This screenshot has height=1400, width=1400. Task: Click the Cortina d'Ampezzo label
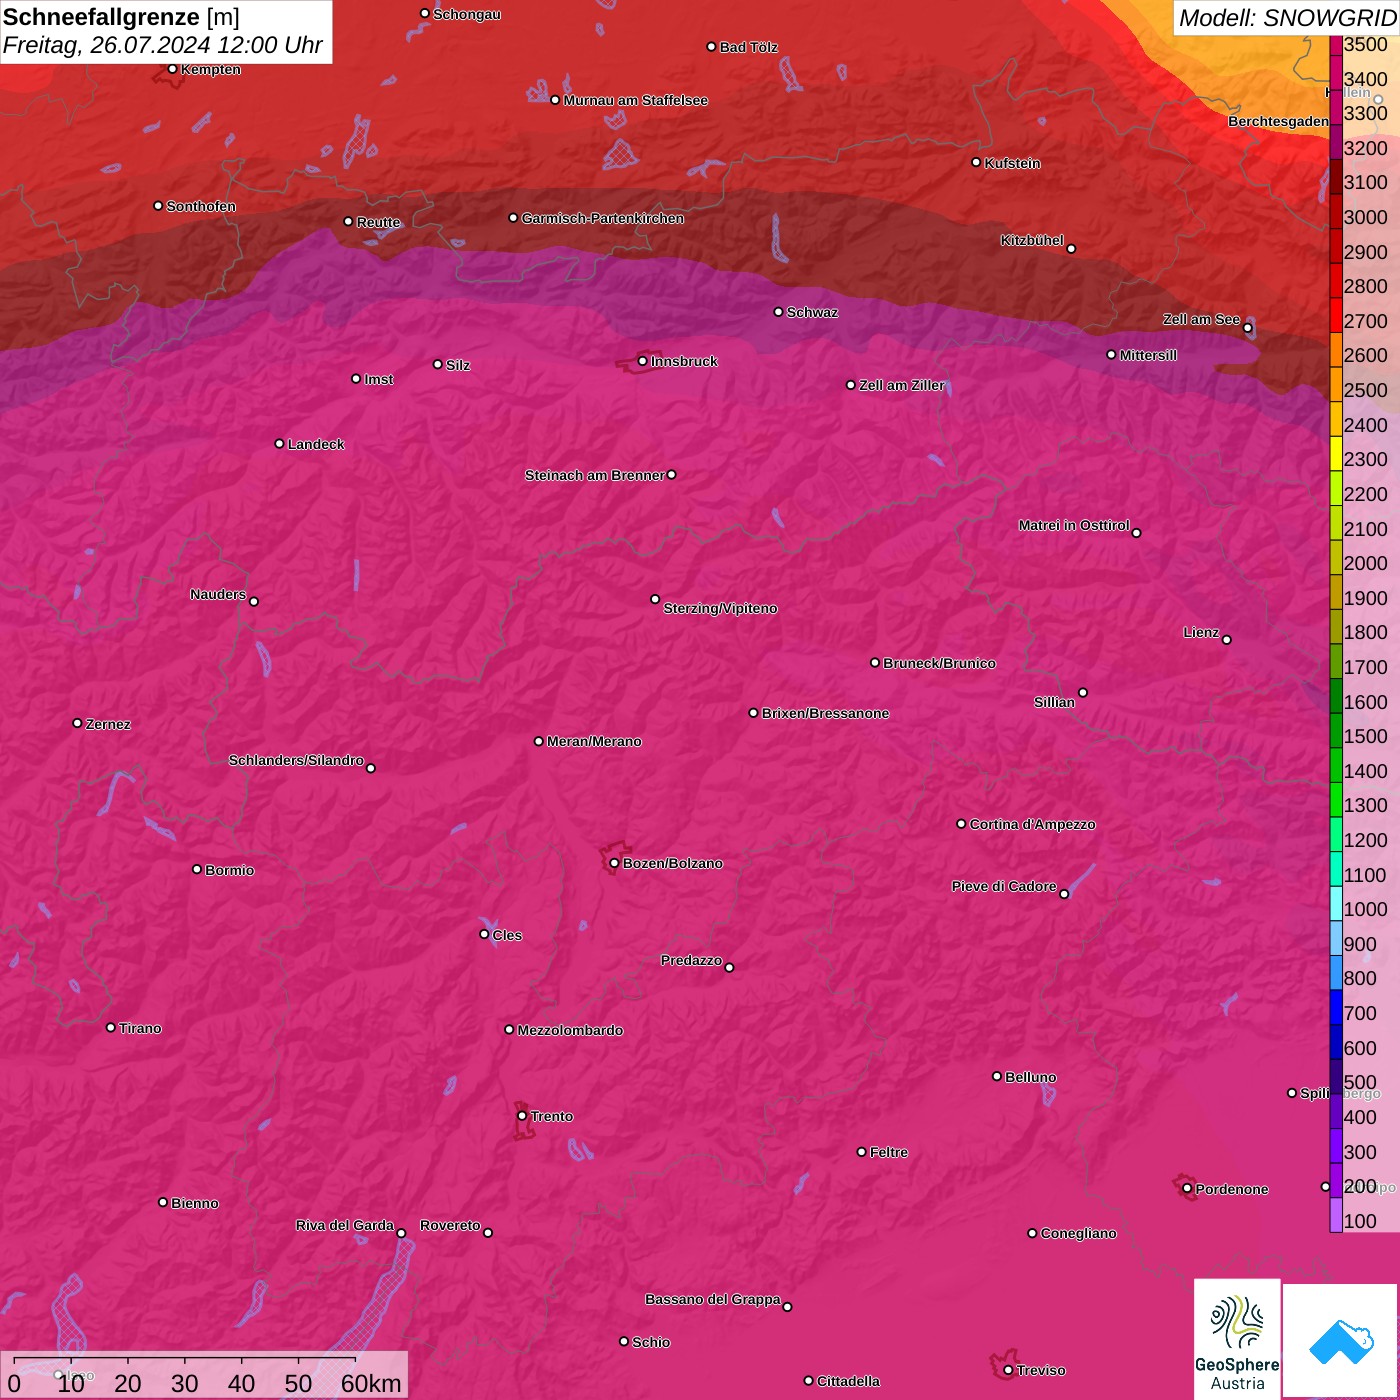click(1032, 824)
